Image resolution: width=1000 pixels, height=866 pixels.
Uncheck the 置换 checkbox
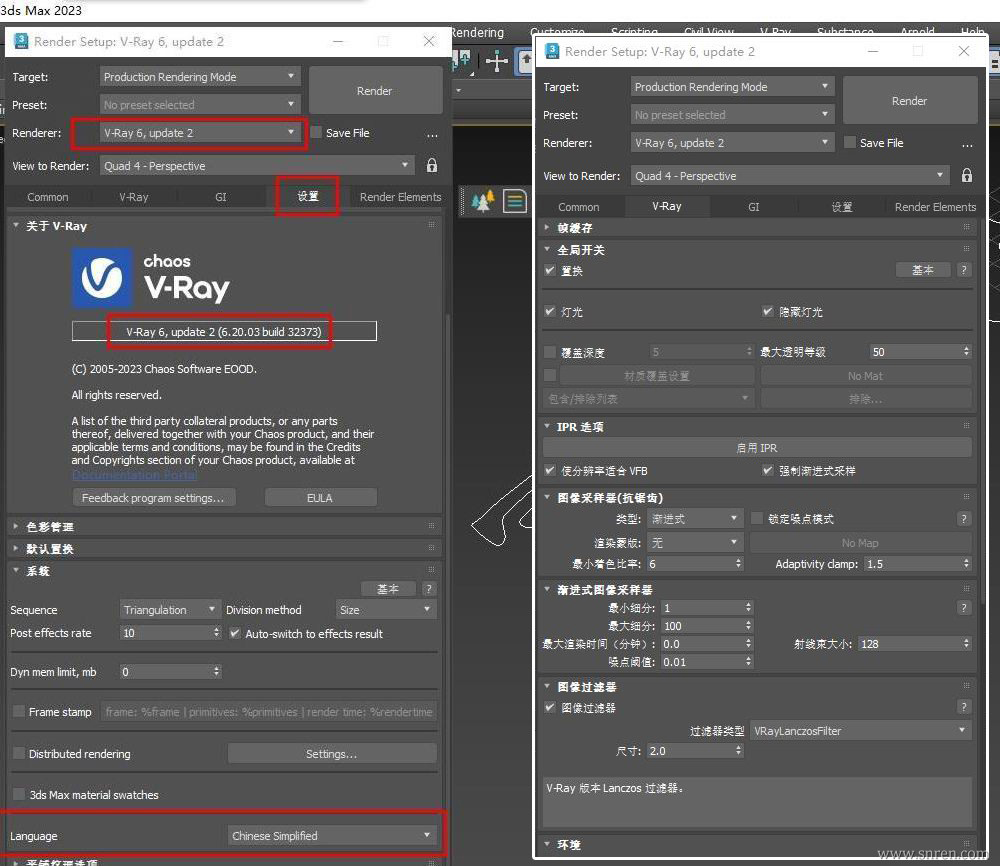pos(550,270)
